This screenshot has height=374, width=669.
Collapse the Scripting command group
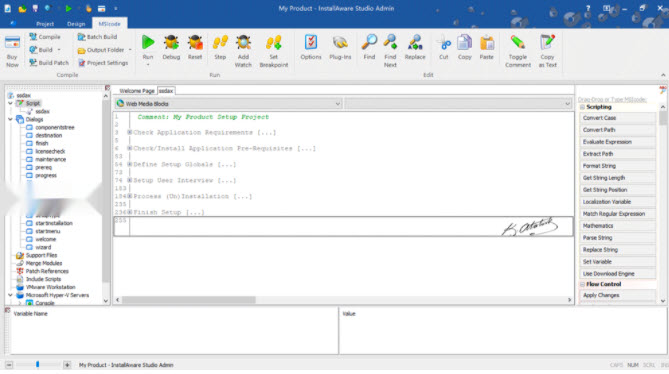[x=582, y=107]
